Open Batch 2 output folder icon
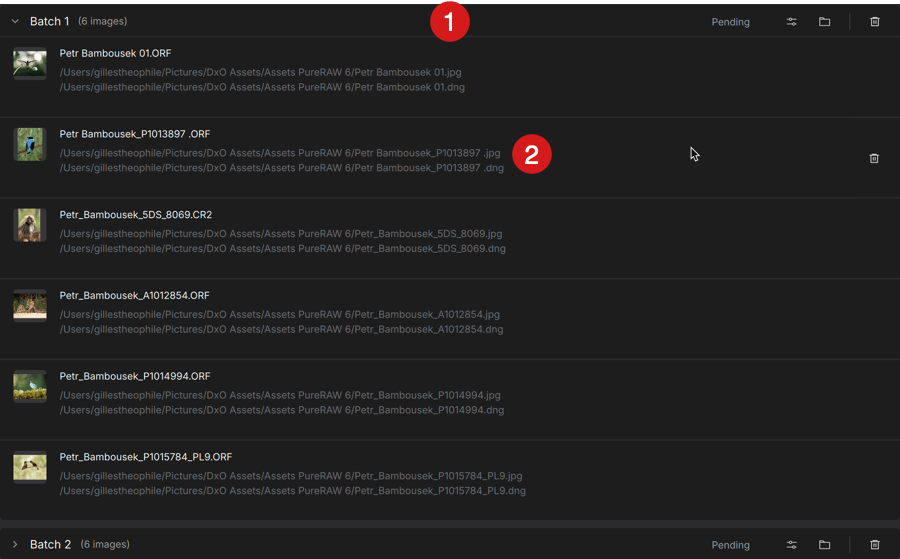Screen dimensions: 900x559 click(824, 545)
